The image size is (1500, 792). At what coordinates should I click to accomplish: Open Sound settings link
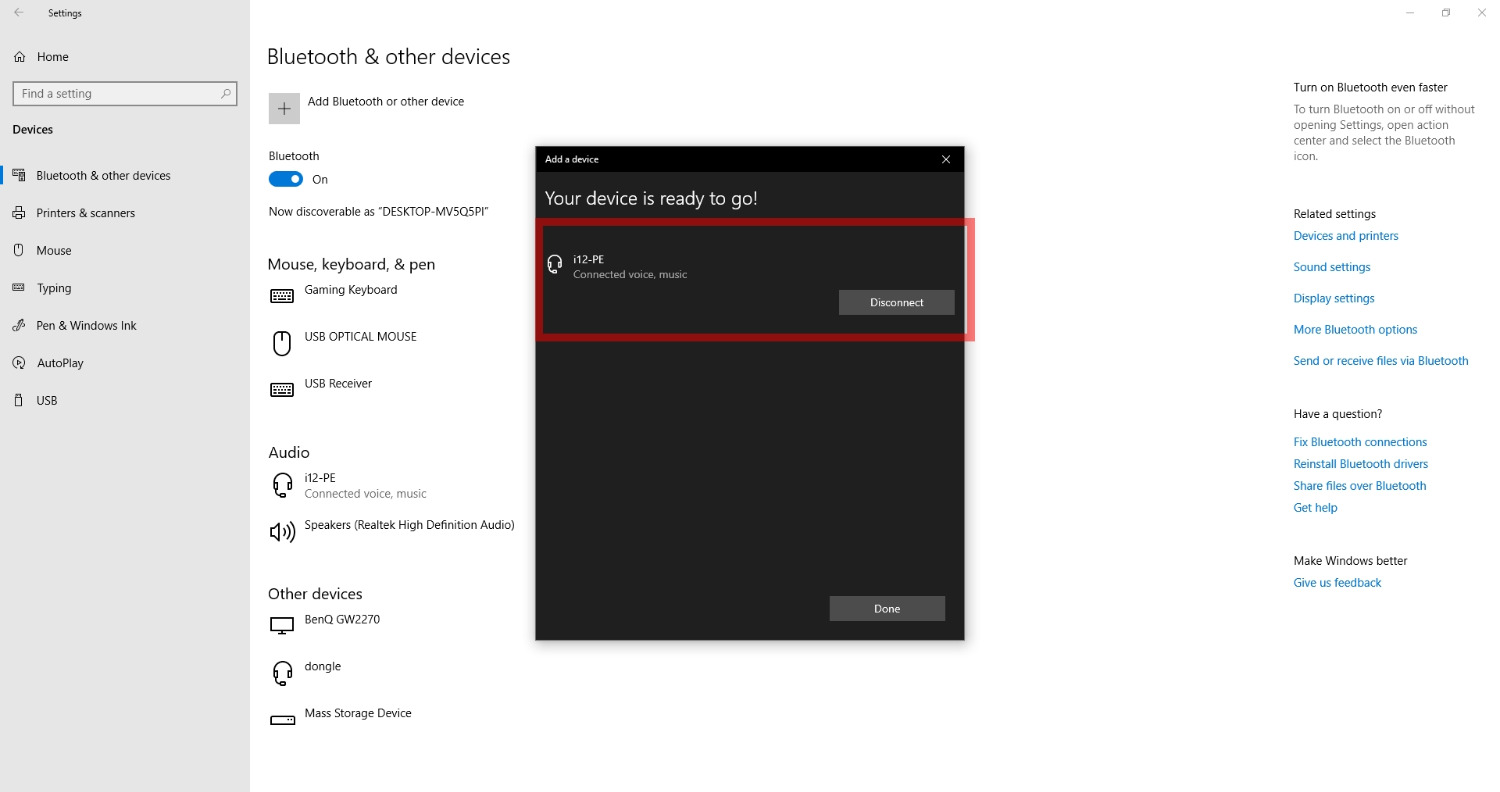(x=1331, y=266)
